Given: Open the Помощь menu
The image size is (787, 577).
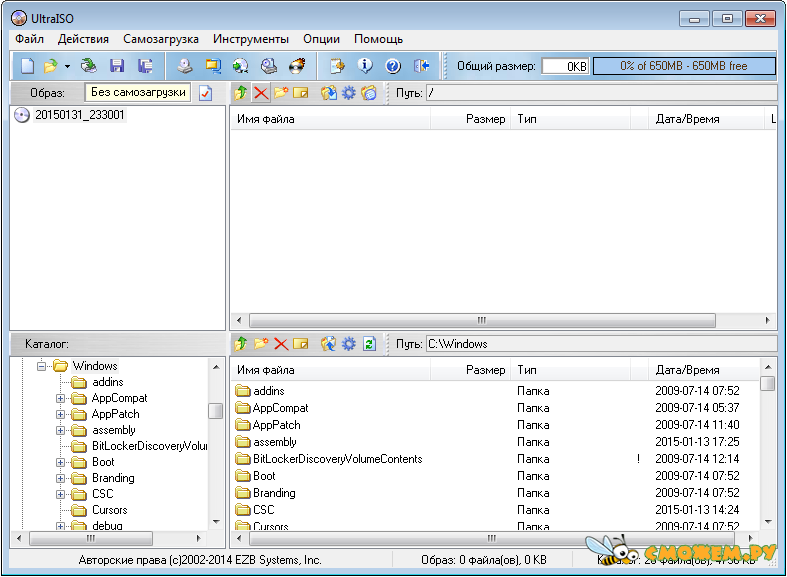Looking at the screenshot, I should 378,39.
